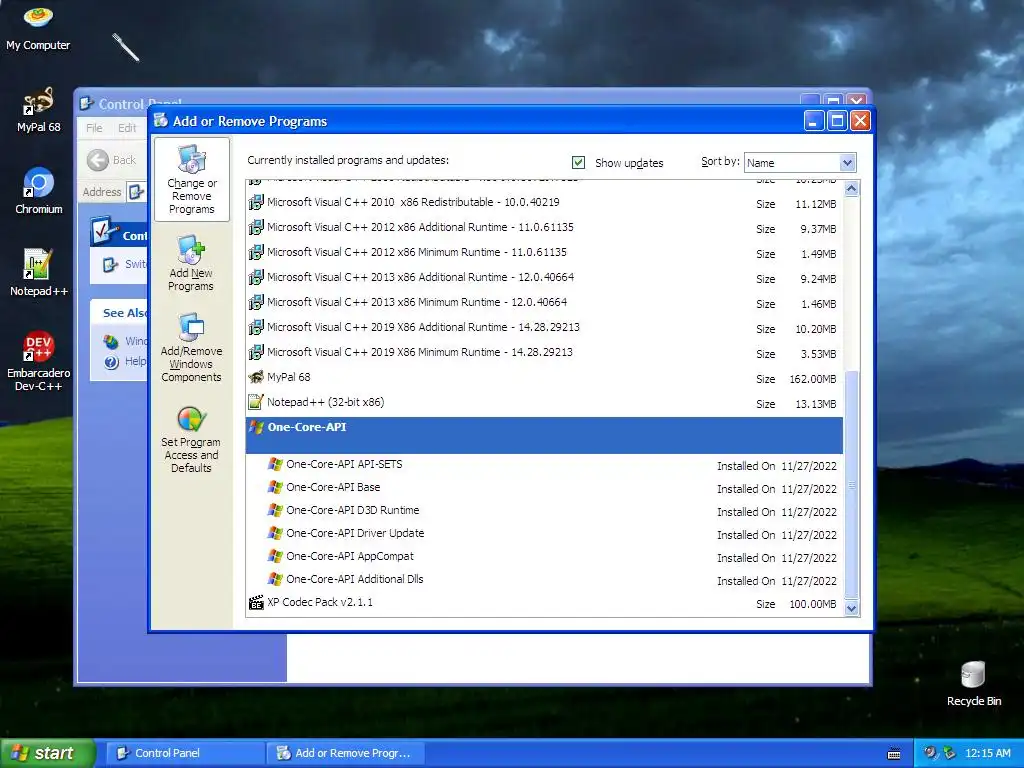This screenshot has width=1024, height=768.
Task: Click keyboard icon in the taskbar
Action: (894, 754)
